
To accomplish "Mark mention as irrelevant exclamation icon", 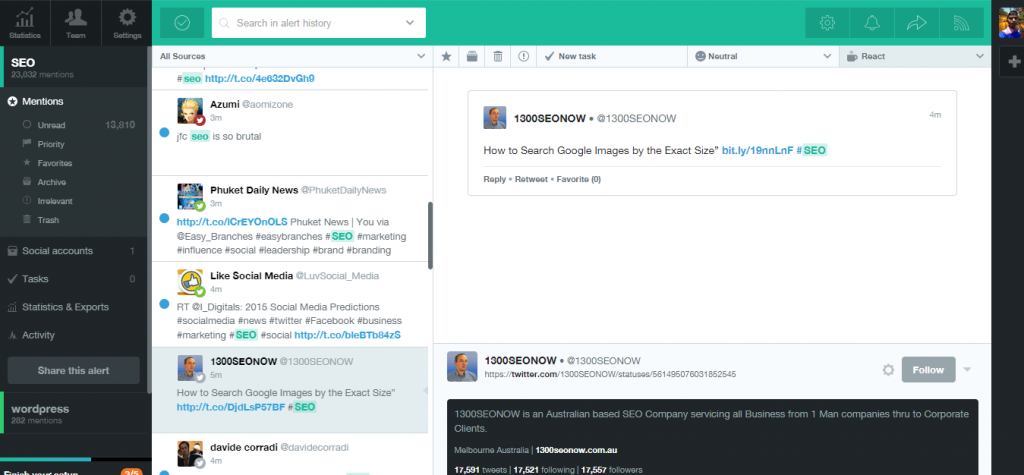I will point(523,56).
